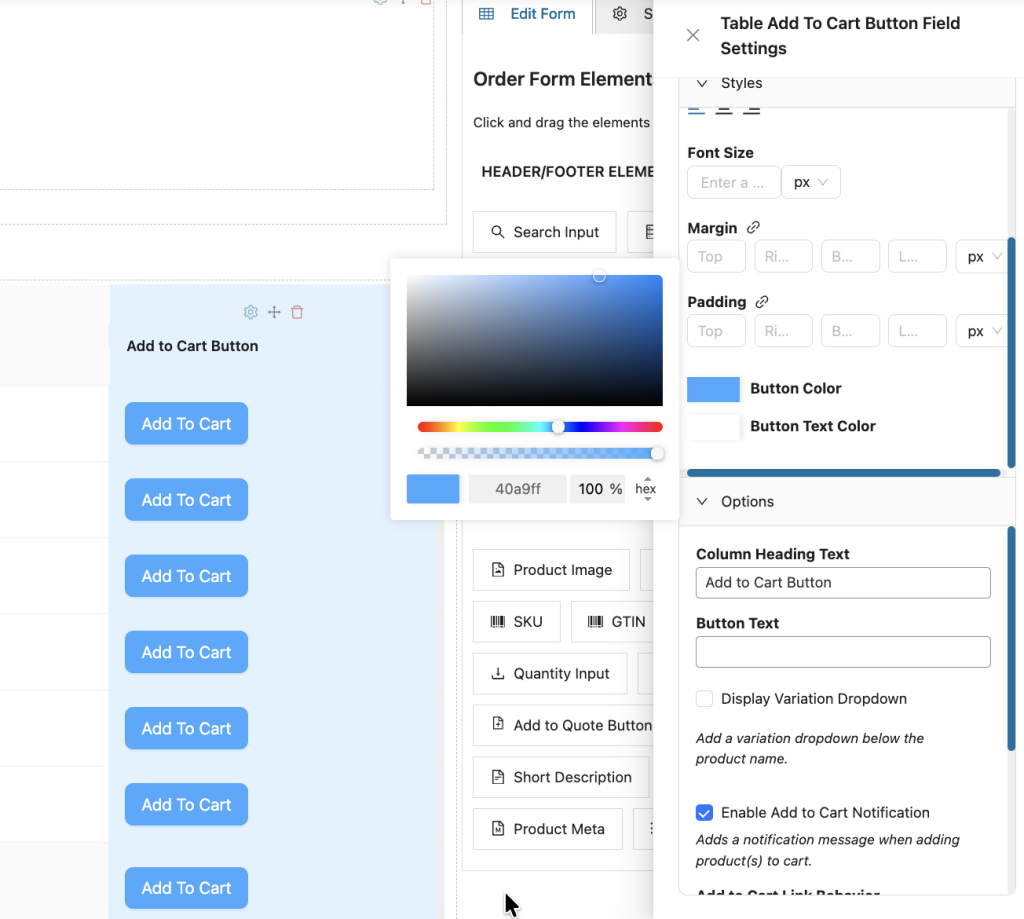Click the SKU barcode icon

tap(498, 622)
